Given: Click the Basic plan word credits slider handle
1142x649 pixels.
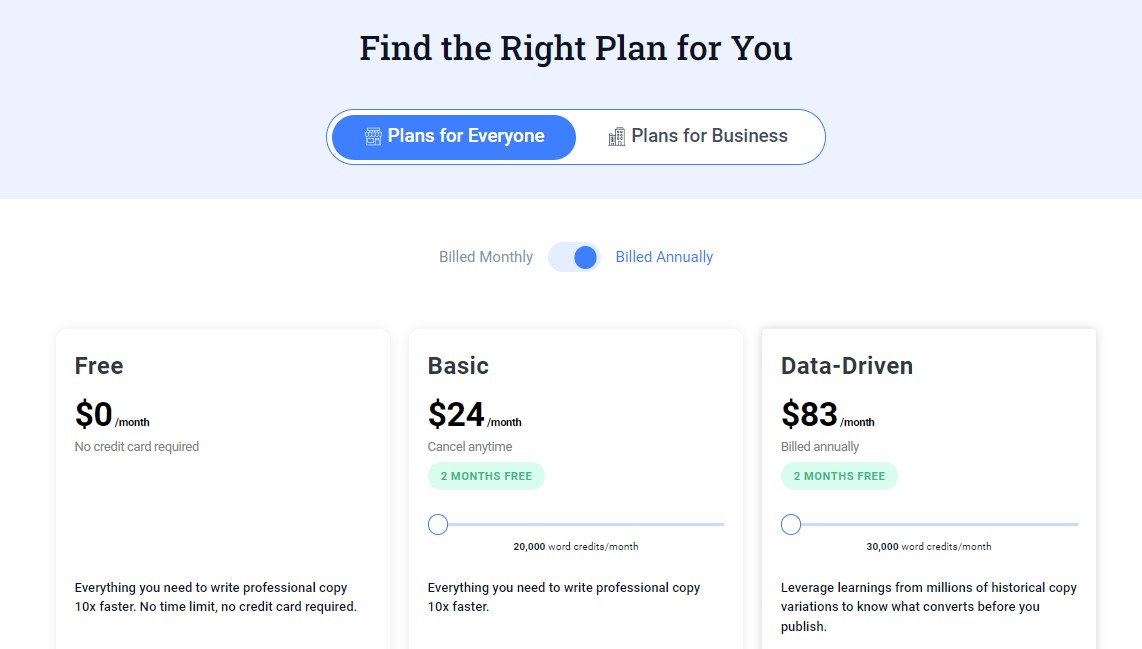Looking at the screenshot, I should coord(438,524).
